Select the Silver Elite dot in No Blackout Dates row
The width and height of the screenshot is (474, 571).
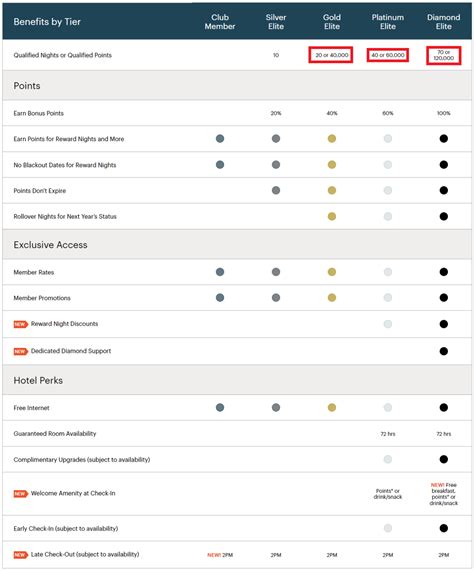[276, 165]
